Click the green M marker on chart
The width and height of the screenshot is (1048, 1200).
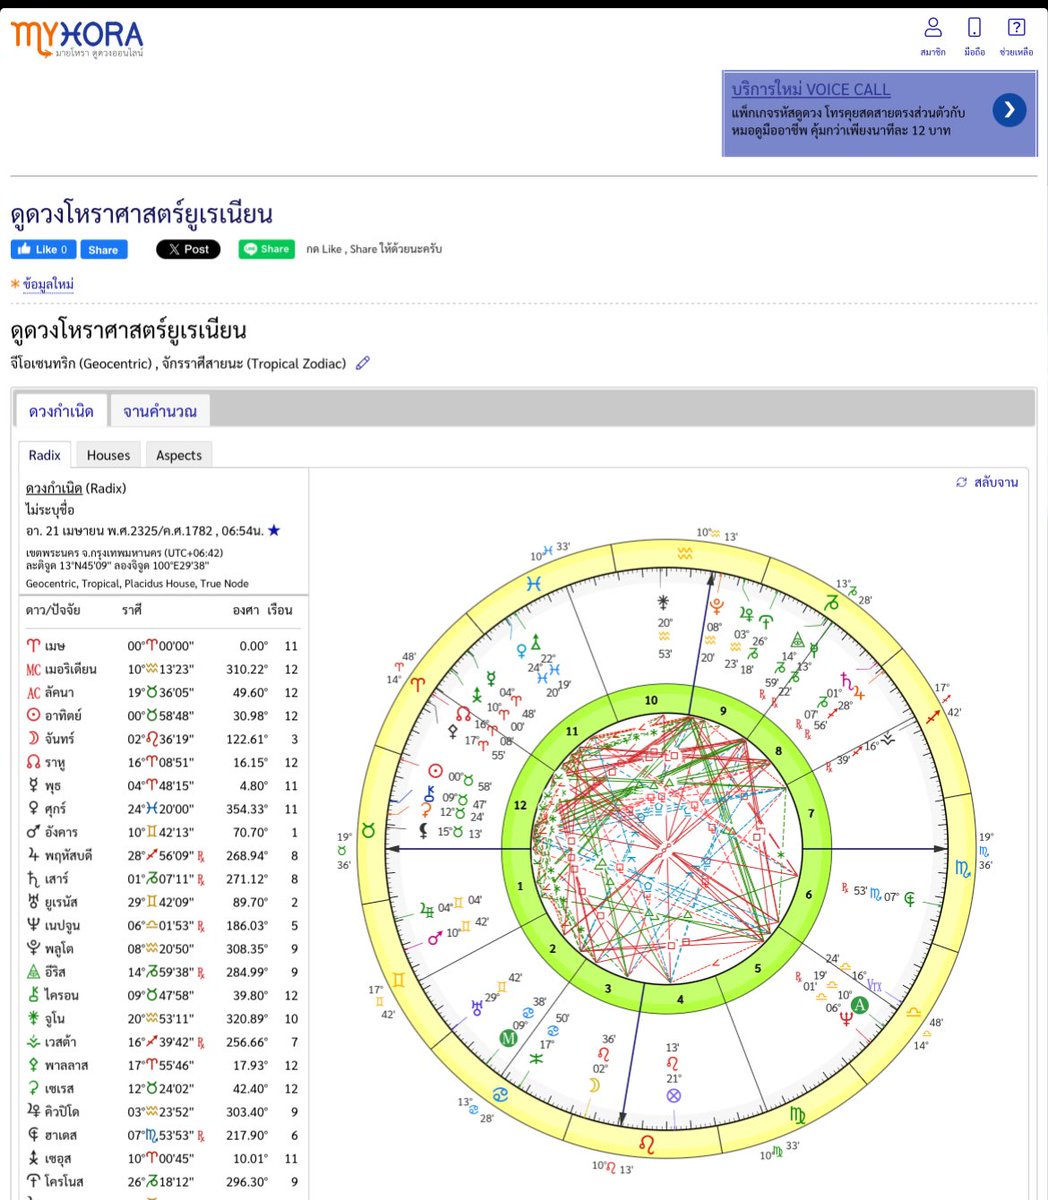coord(508,1039)
